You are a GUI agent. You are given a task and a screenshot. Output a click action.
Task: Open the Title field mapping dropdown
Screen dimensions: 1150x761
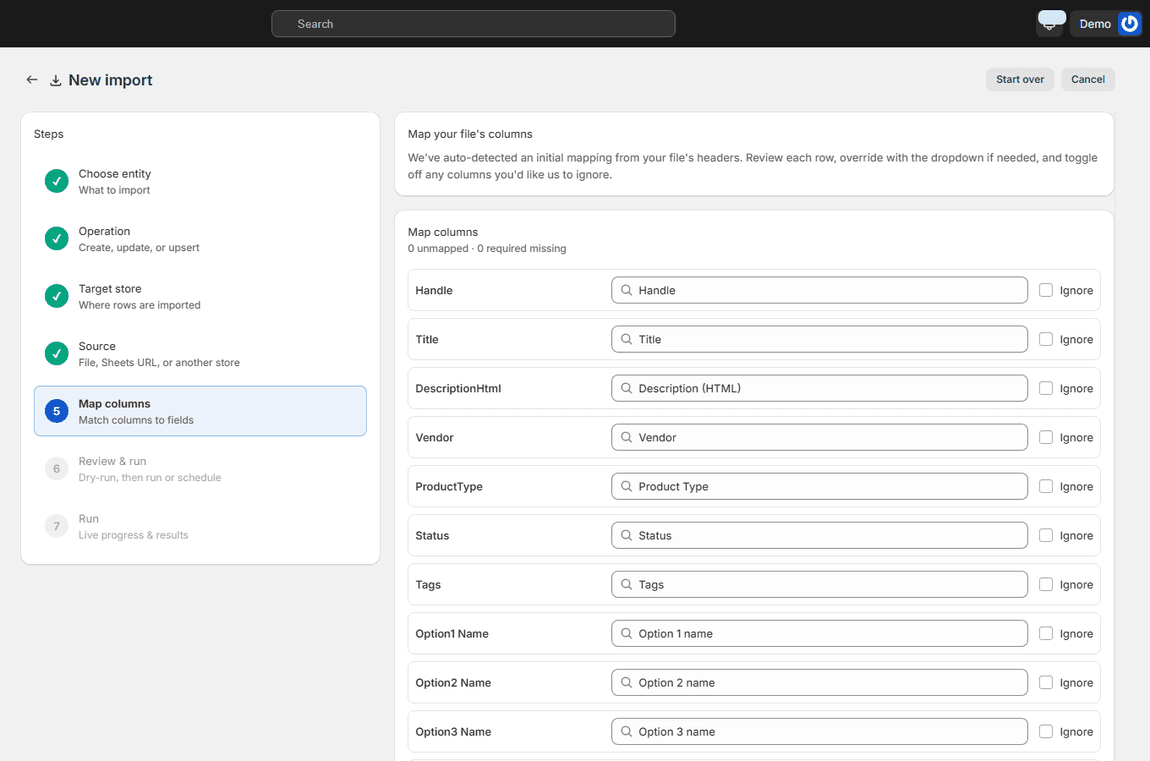click(x=819, y=339)
